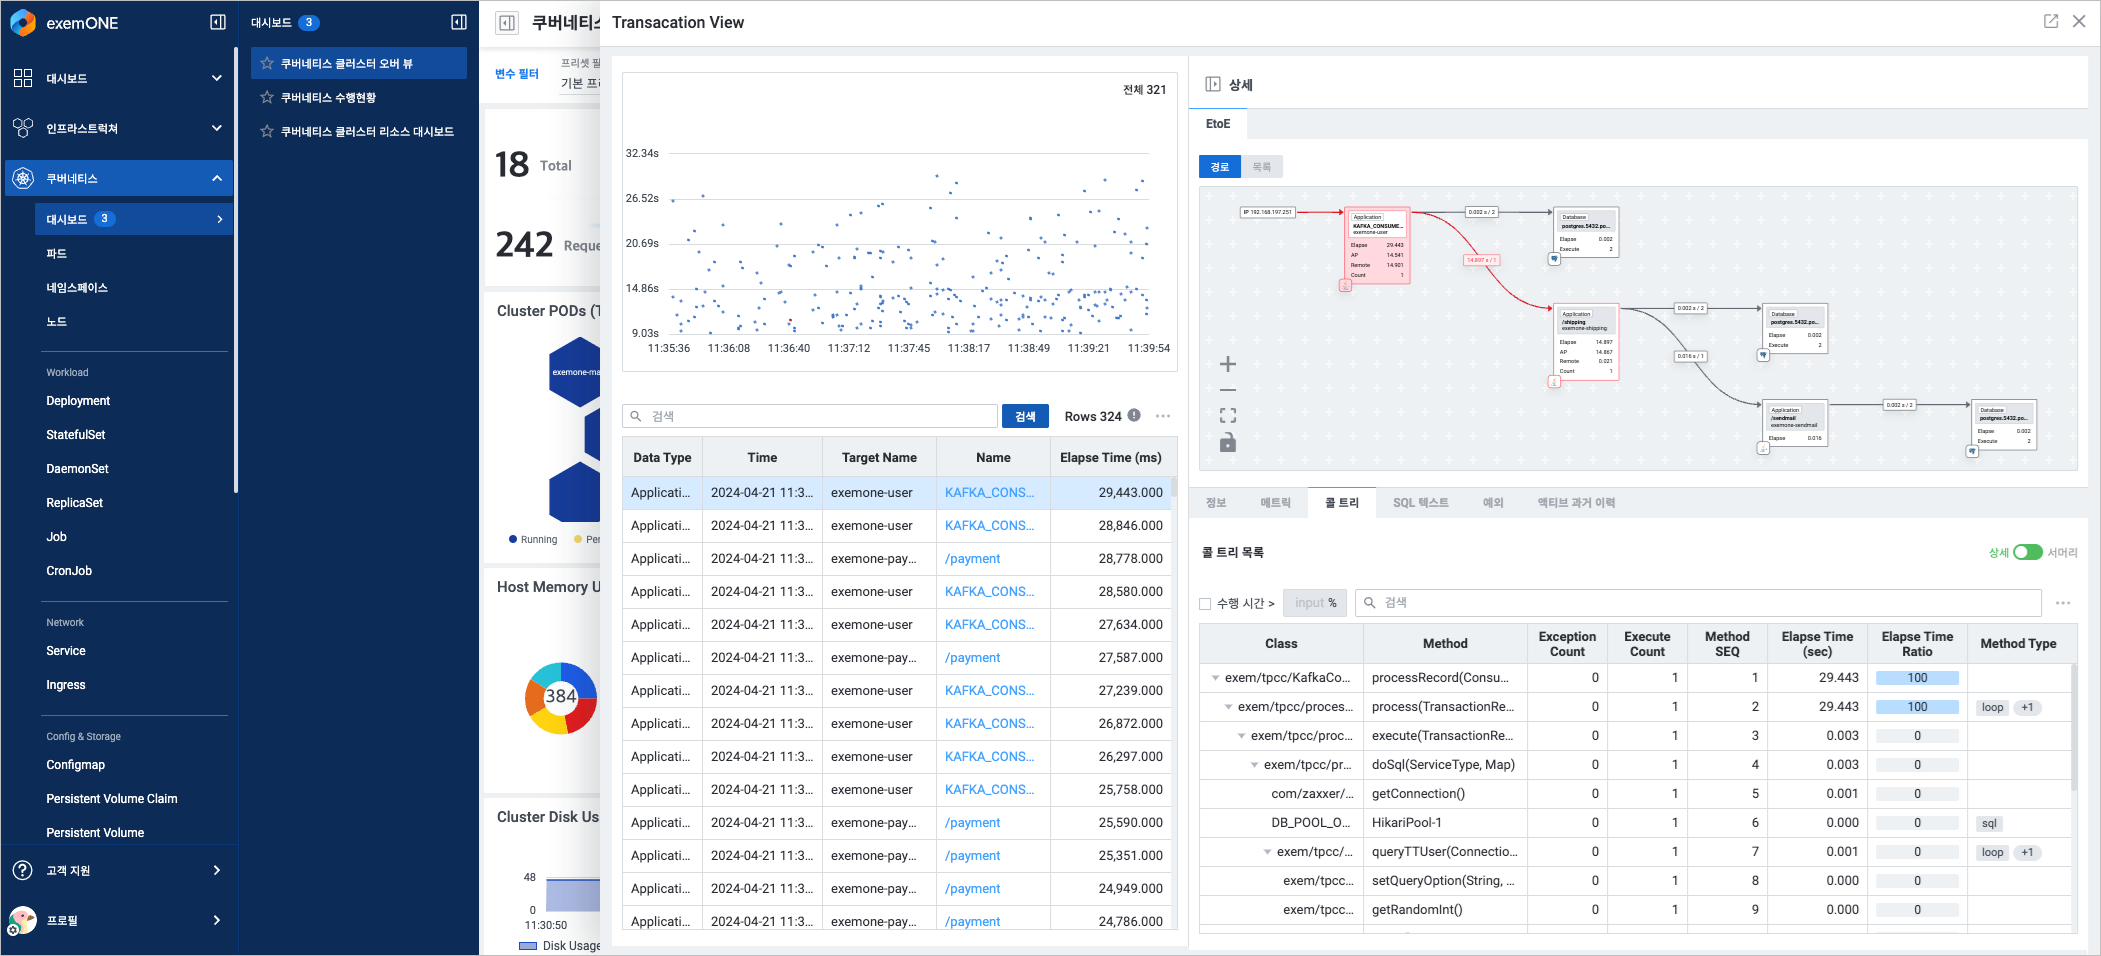This screenshot has width=2101, height=956.
Task: Toggle the 상세/서머리 switch
Action: 2028,552
